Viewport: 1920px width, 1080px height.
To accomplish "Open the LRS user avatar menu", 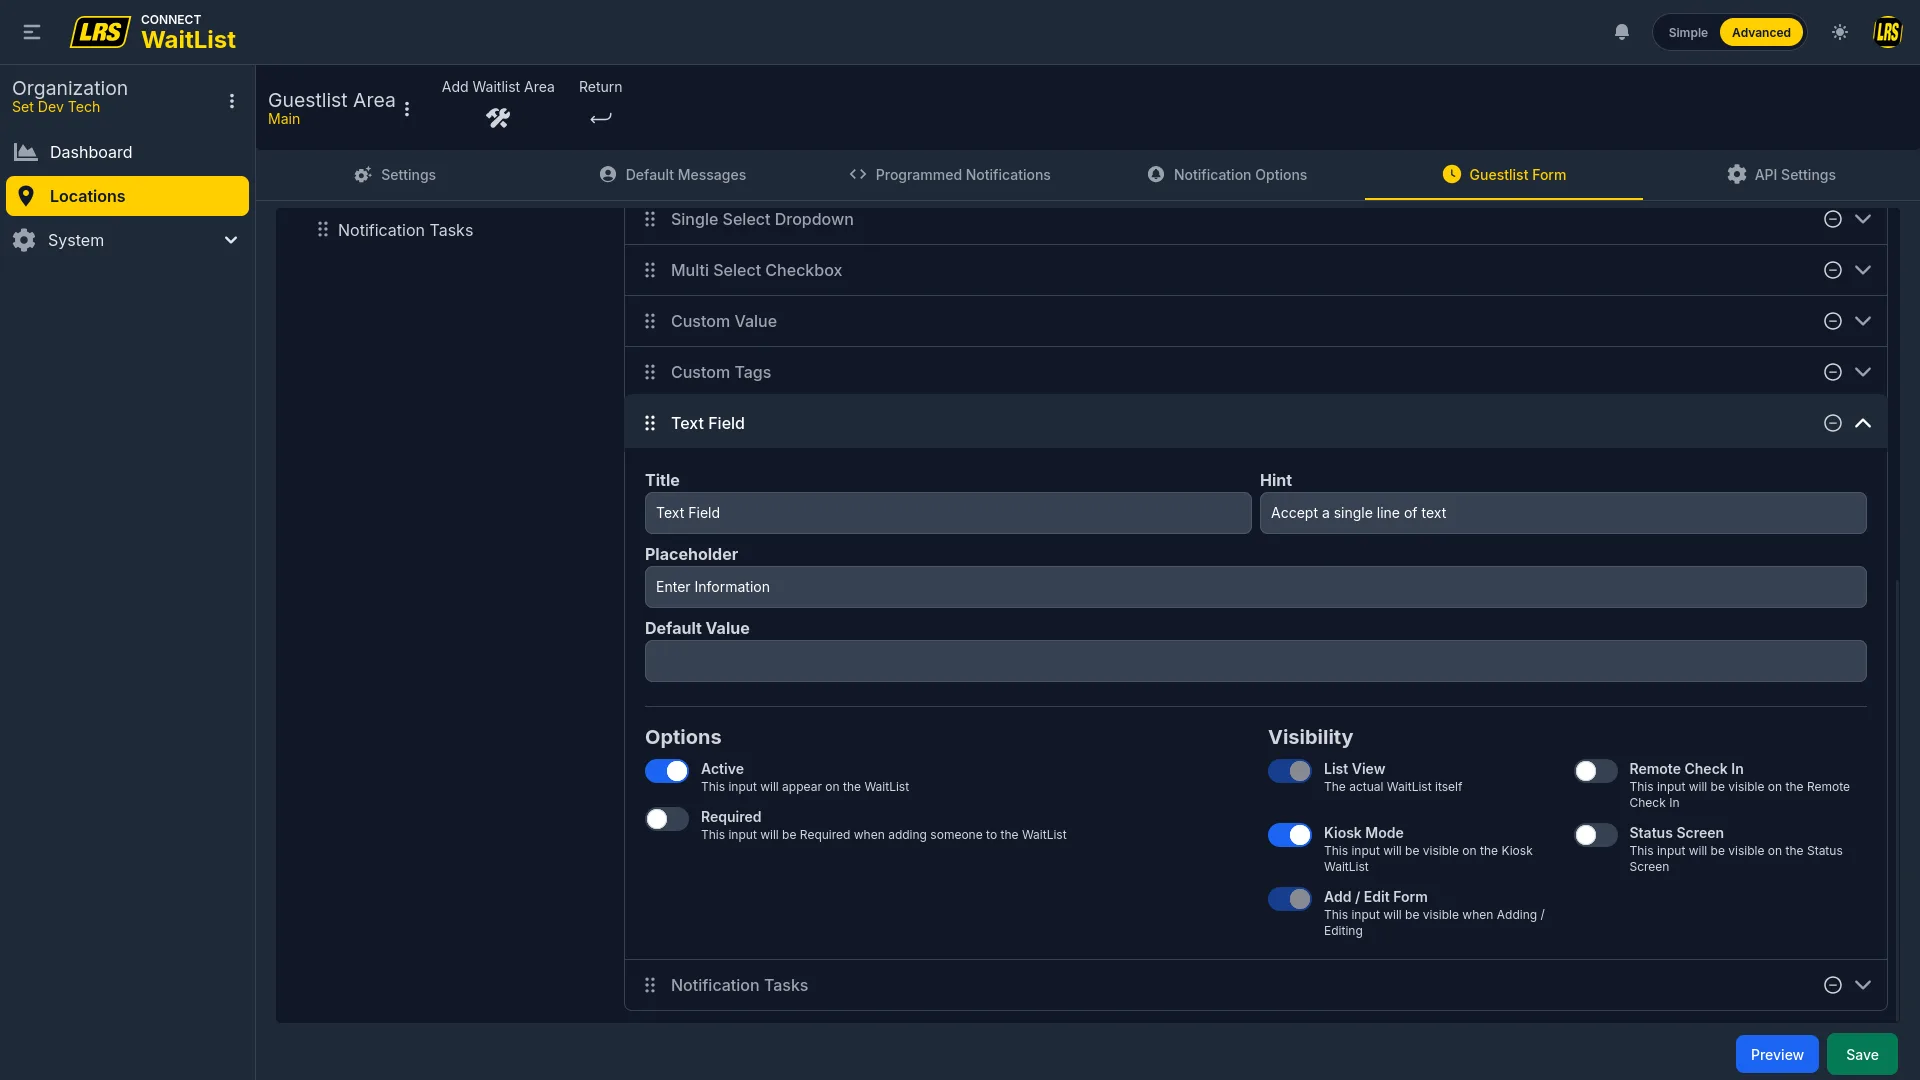I will tap(1887, 32).
